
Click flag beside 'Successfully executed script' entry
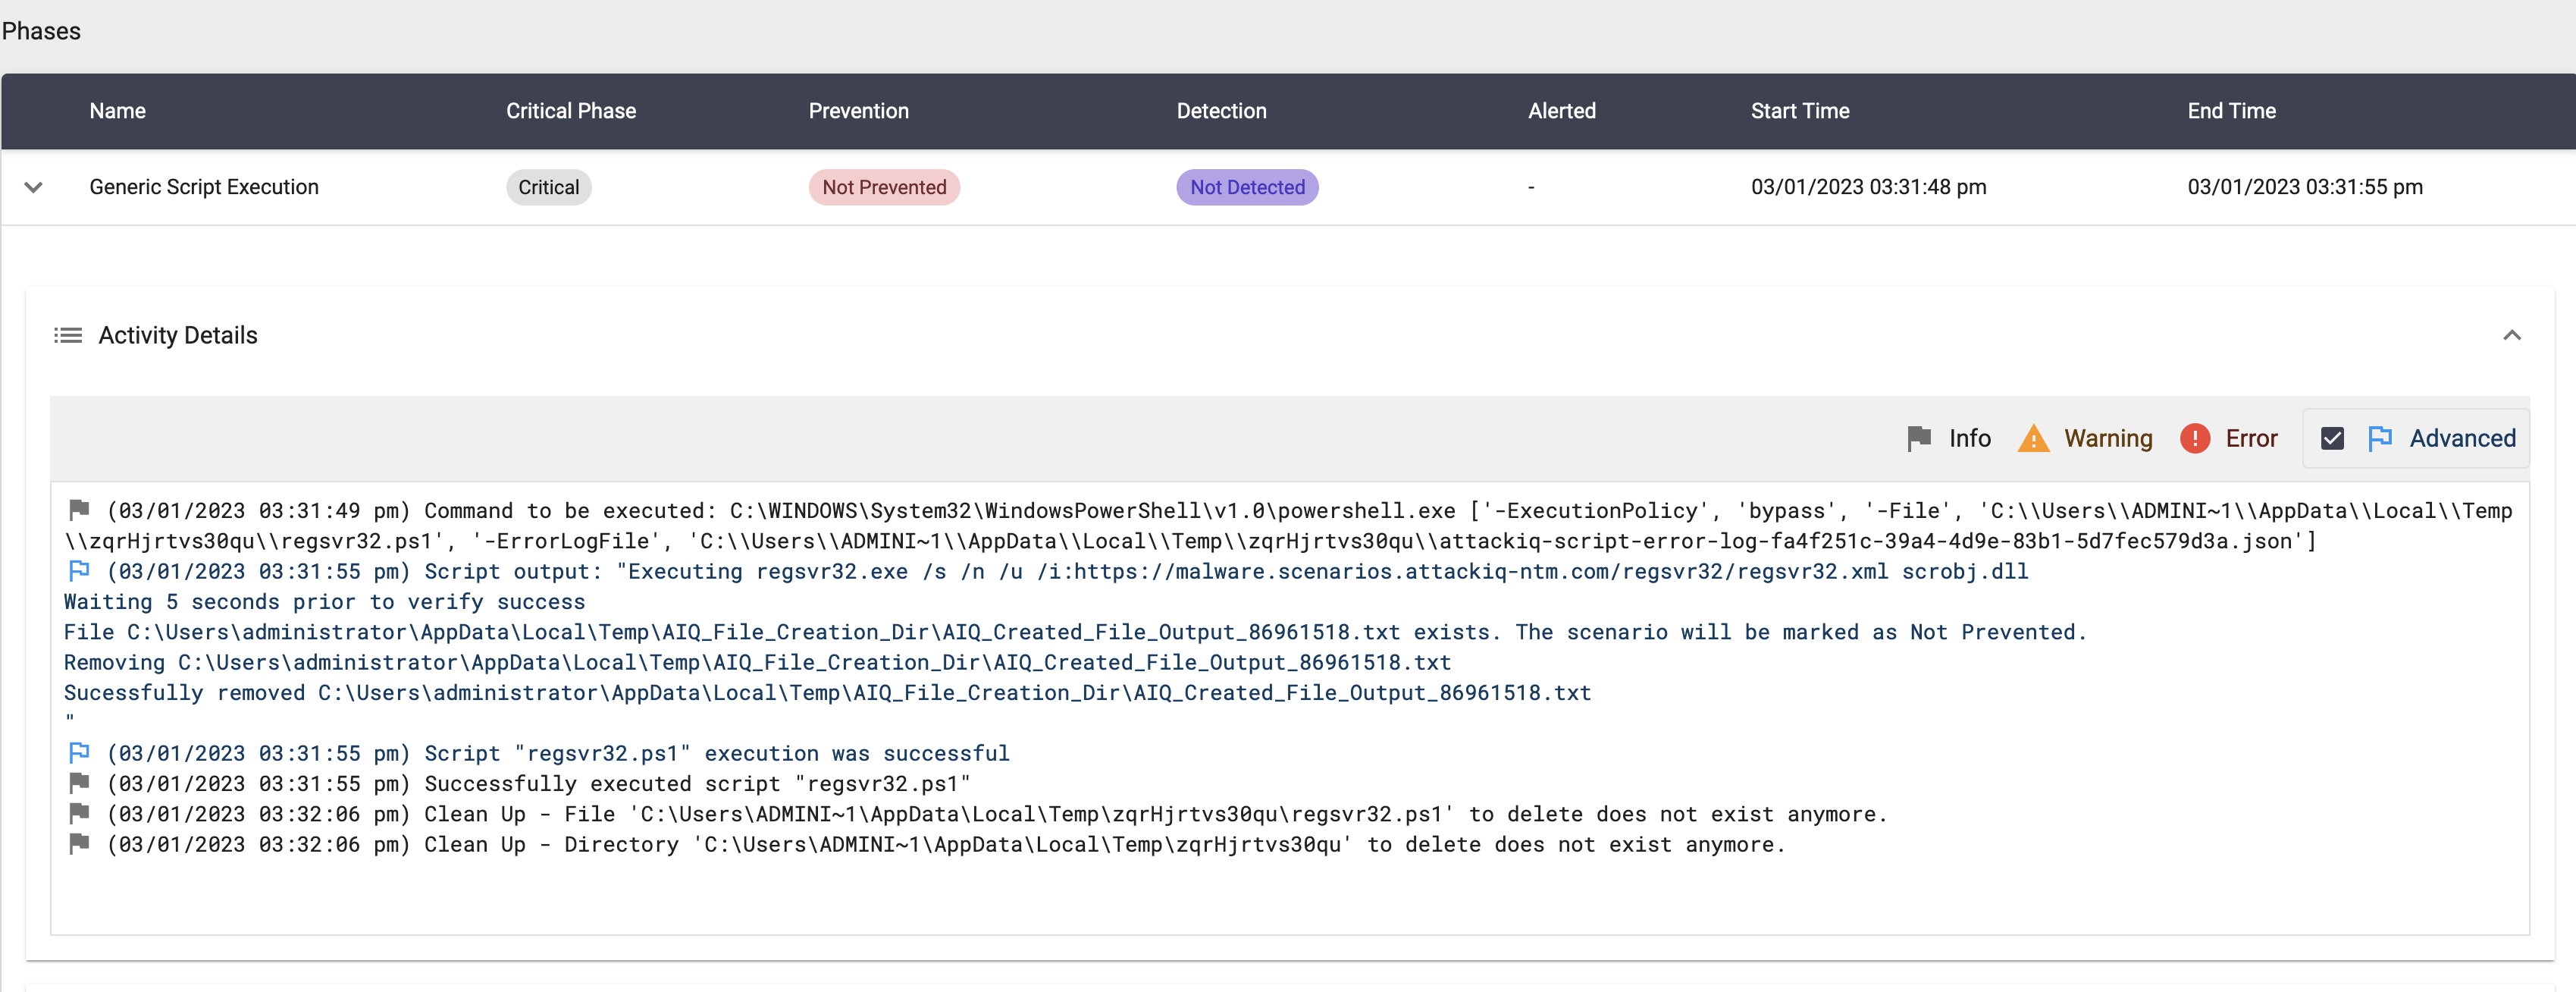79,783
